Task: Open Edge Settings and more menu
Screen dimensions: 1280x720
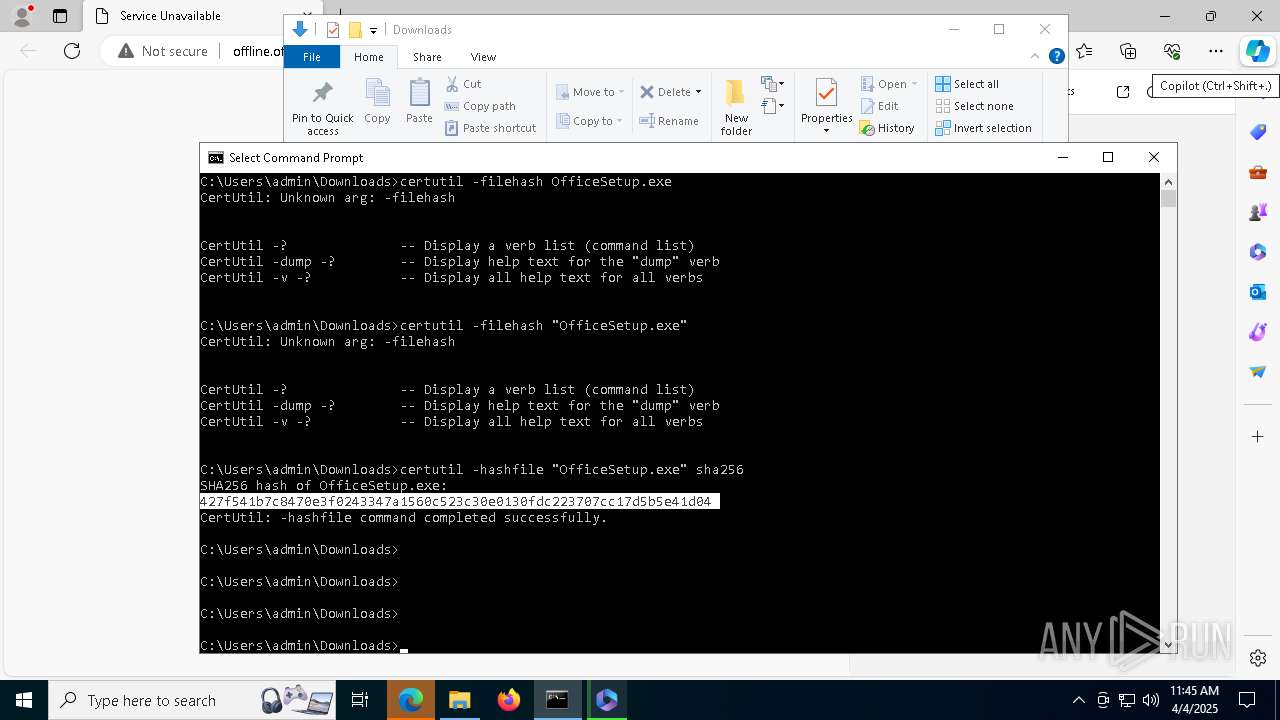Action: [1216, 51]
